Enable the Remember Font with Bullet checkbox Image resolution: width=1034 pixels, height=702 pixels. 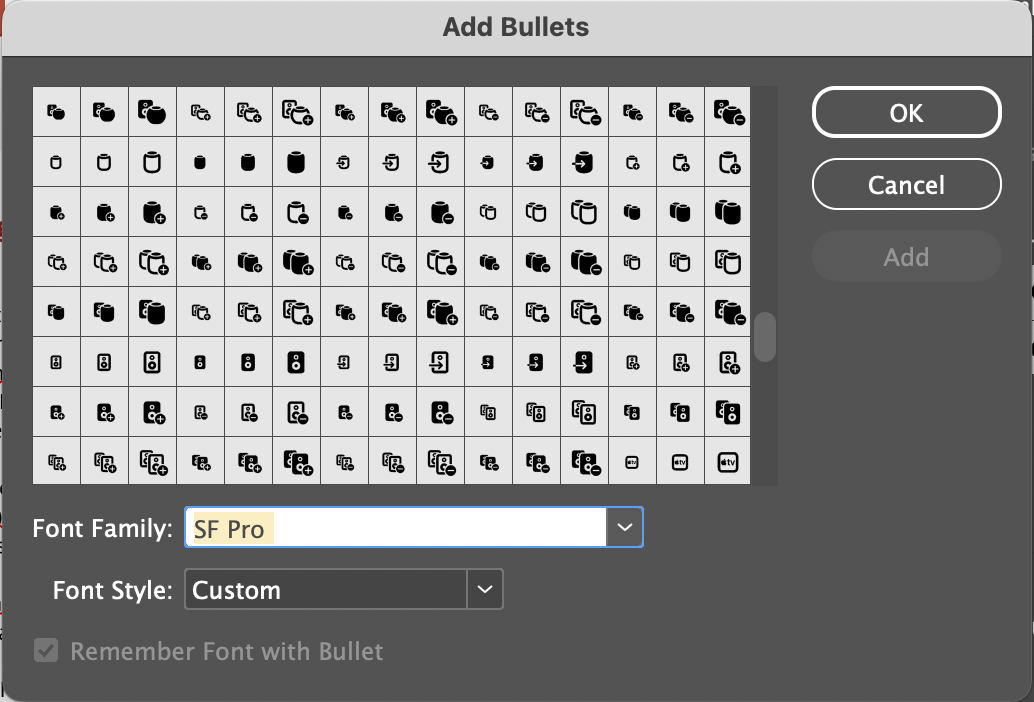pos(46,650)
